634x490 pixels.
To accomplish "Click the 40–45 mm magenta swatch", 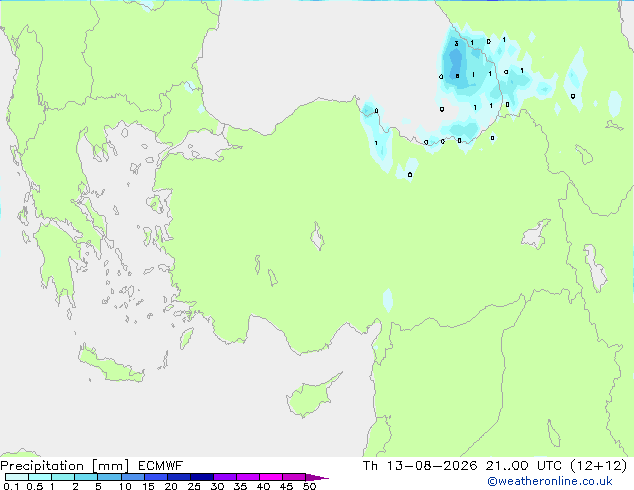I will (271, 477).
